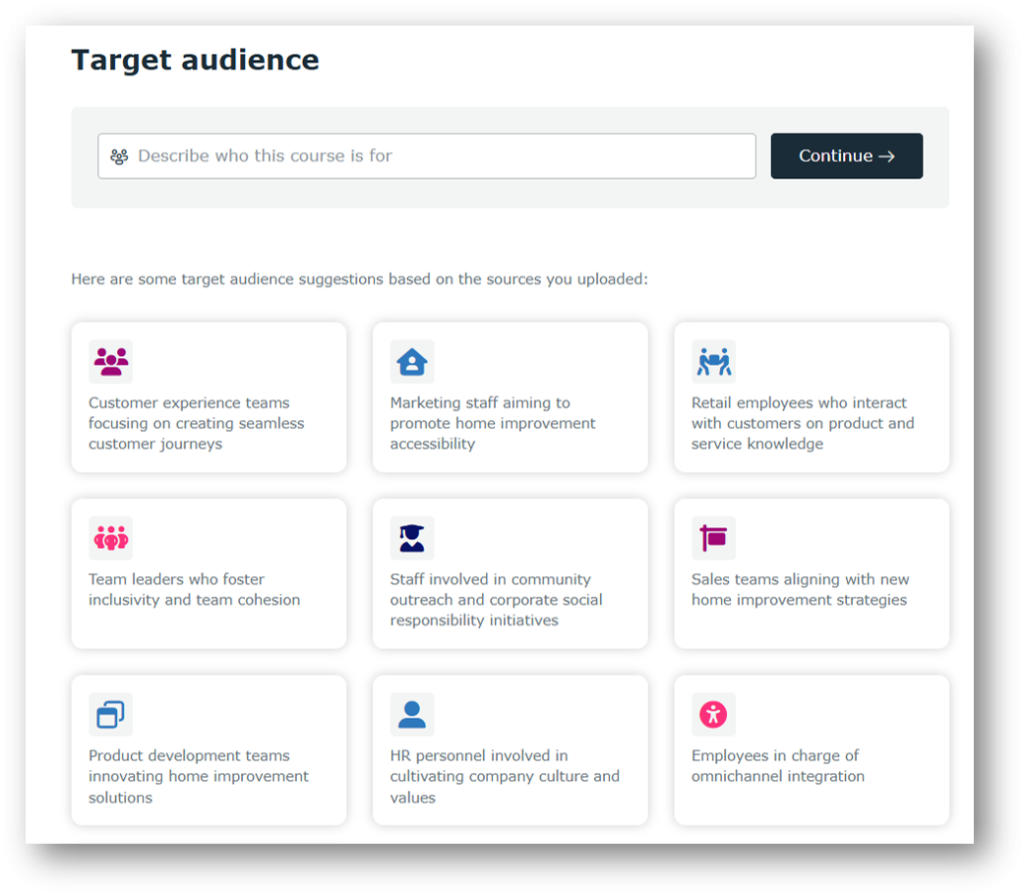This screenshot has width=1024, height=894.
Task: Click the graduate cap icon for community outreach
Action: [412, 538]
